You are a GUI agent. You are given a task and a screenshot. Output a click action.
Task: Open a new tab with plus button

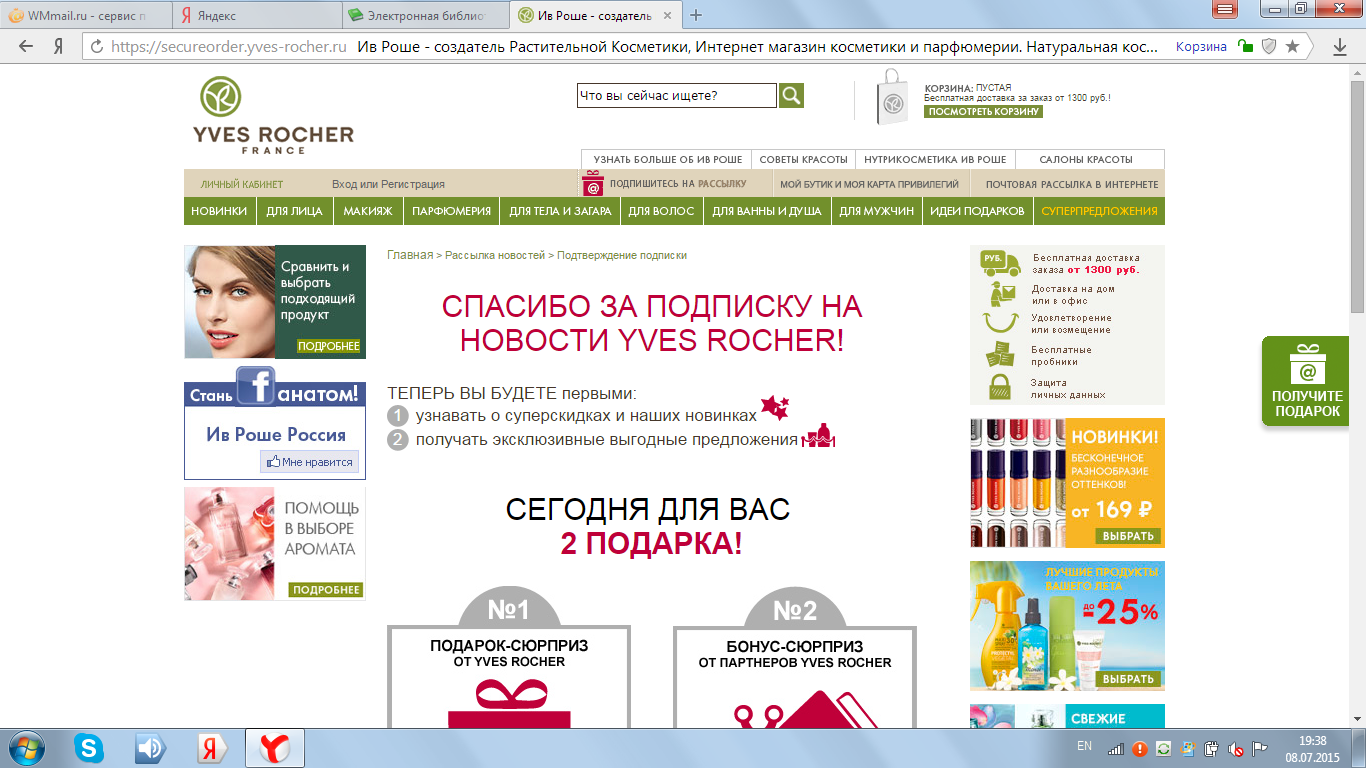click(x=697, y=15)
